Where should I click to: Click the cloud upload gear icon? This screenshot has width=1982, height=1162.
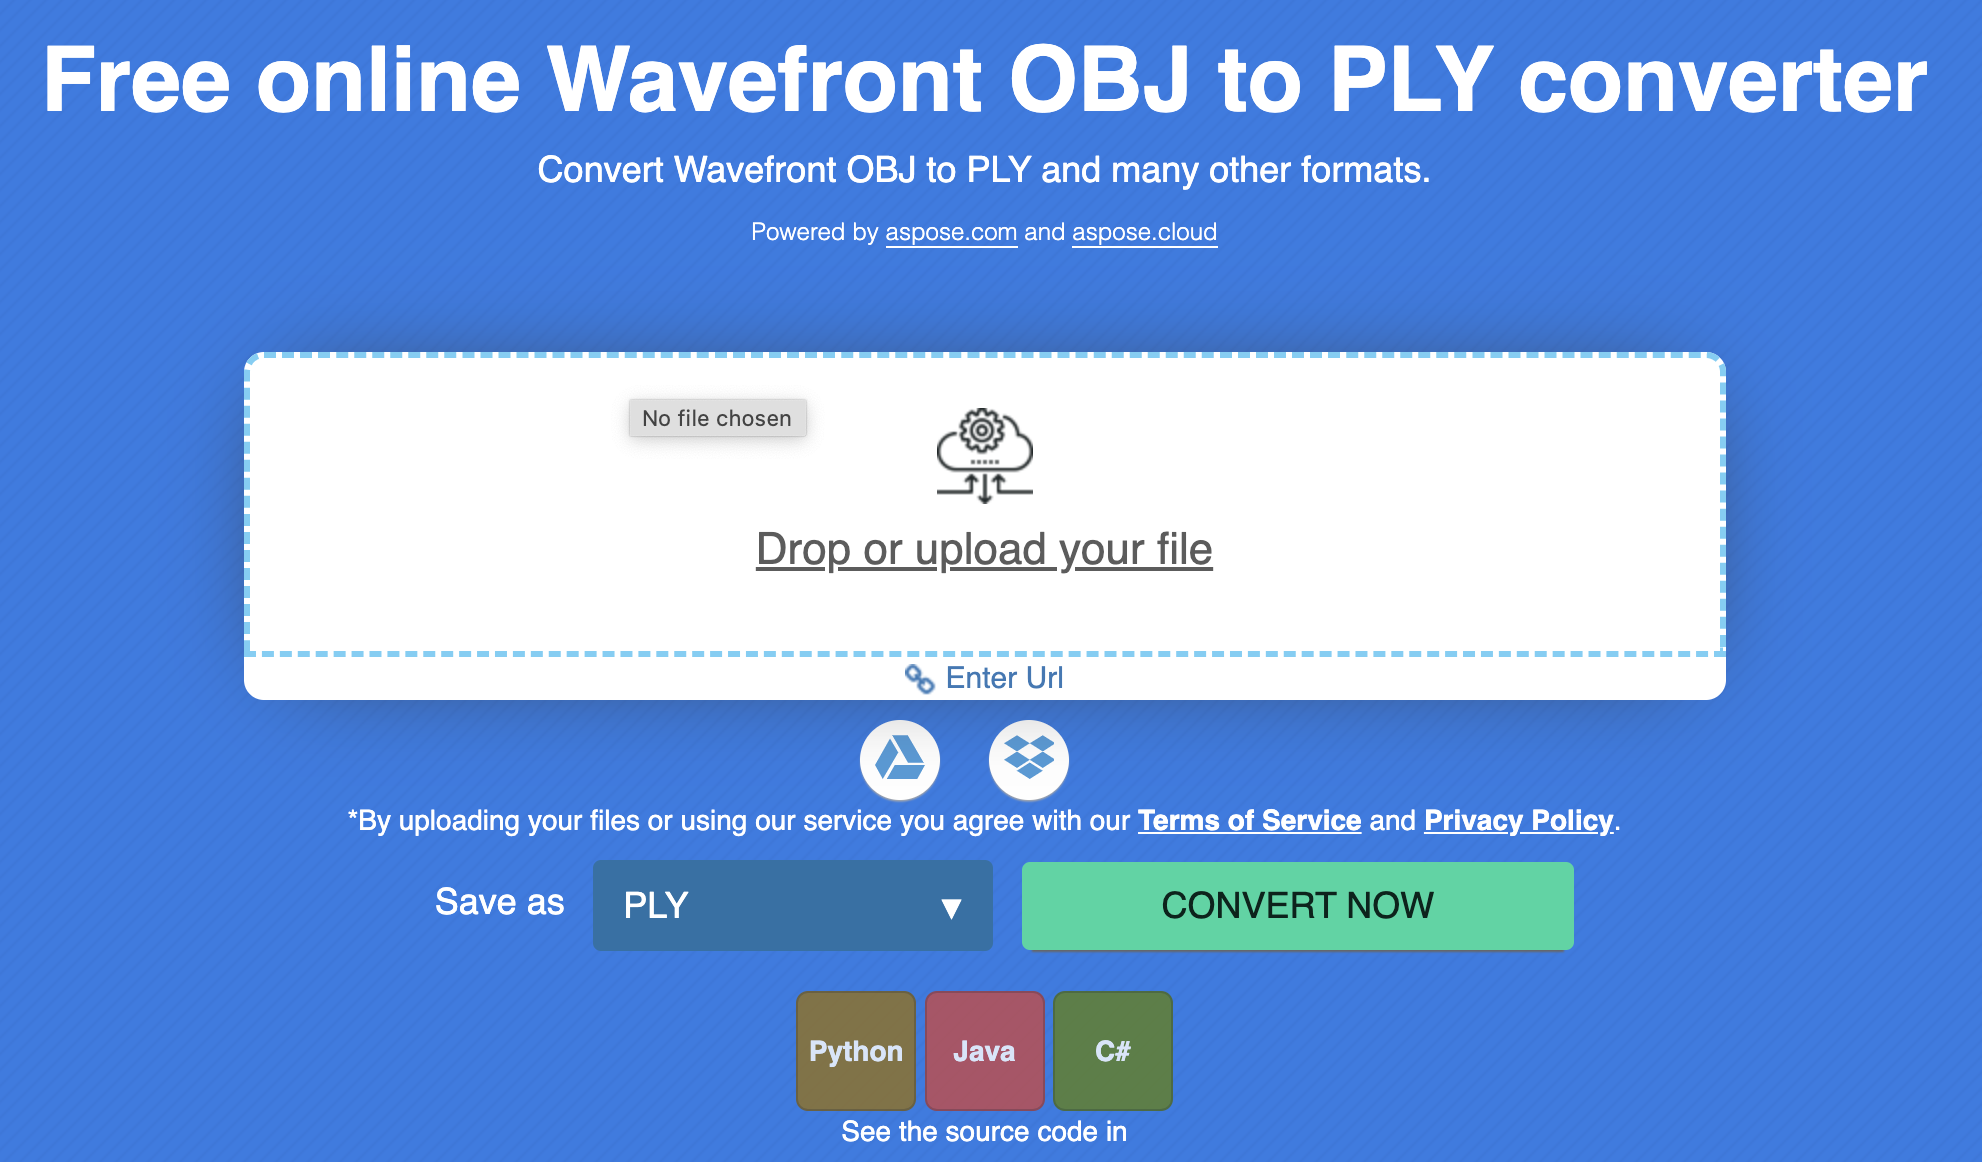click(984, 455)
